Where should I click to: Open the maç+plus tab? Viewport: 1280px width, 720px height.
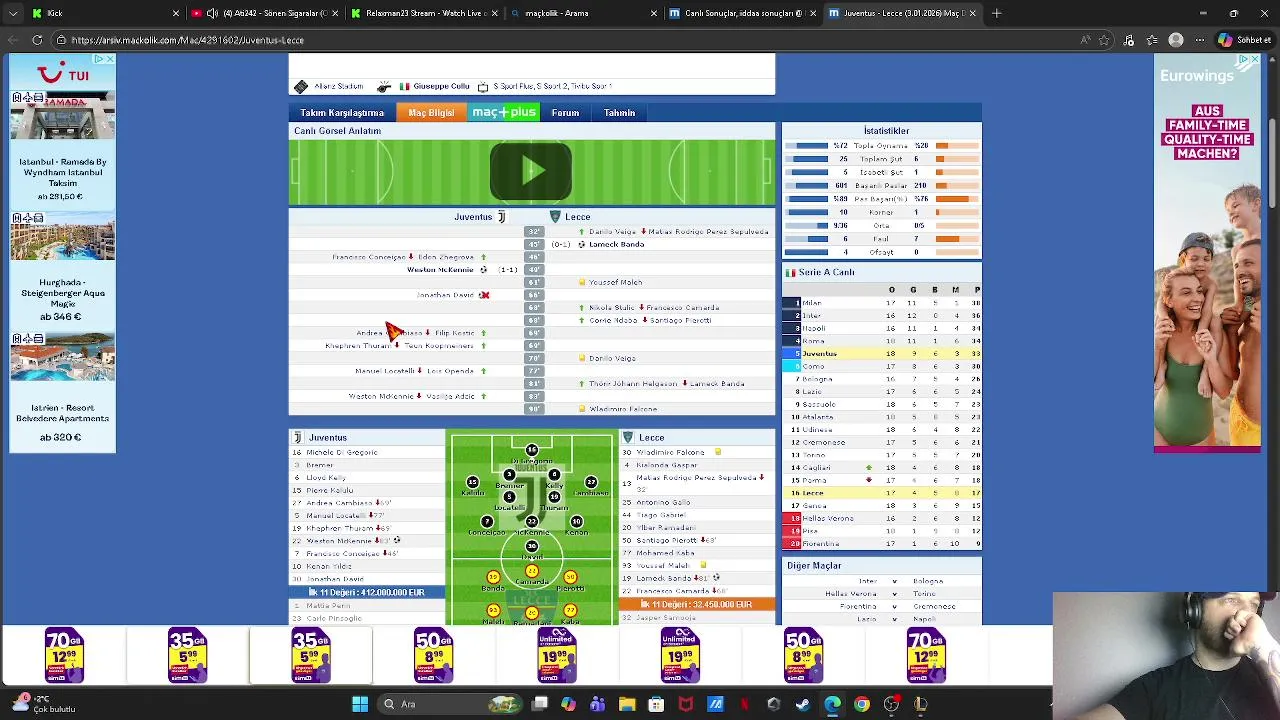[504, 113]
